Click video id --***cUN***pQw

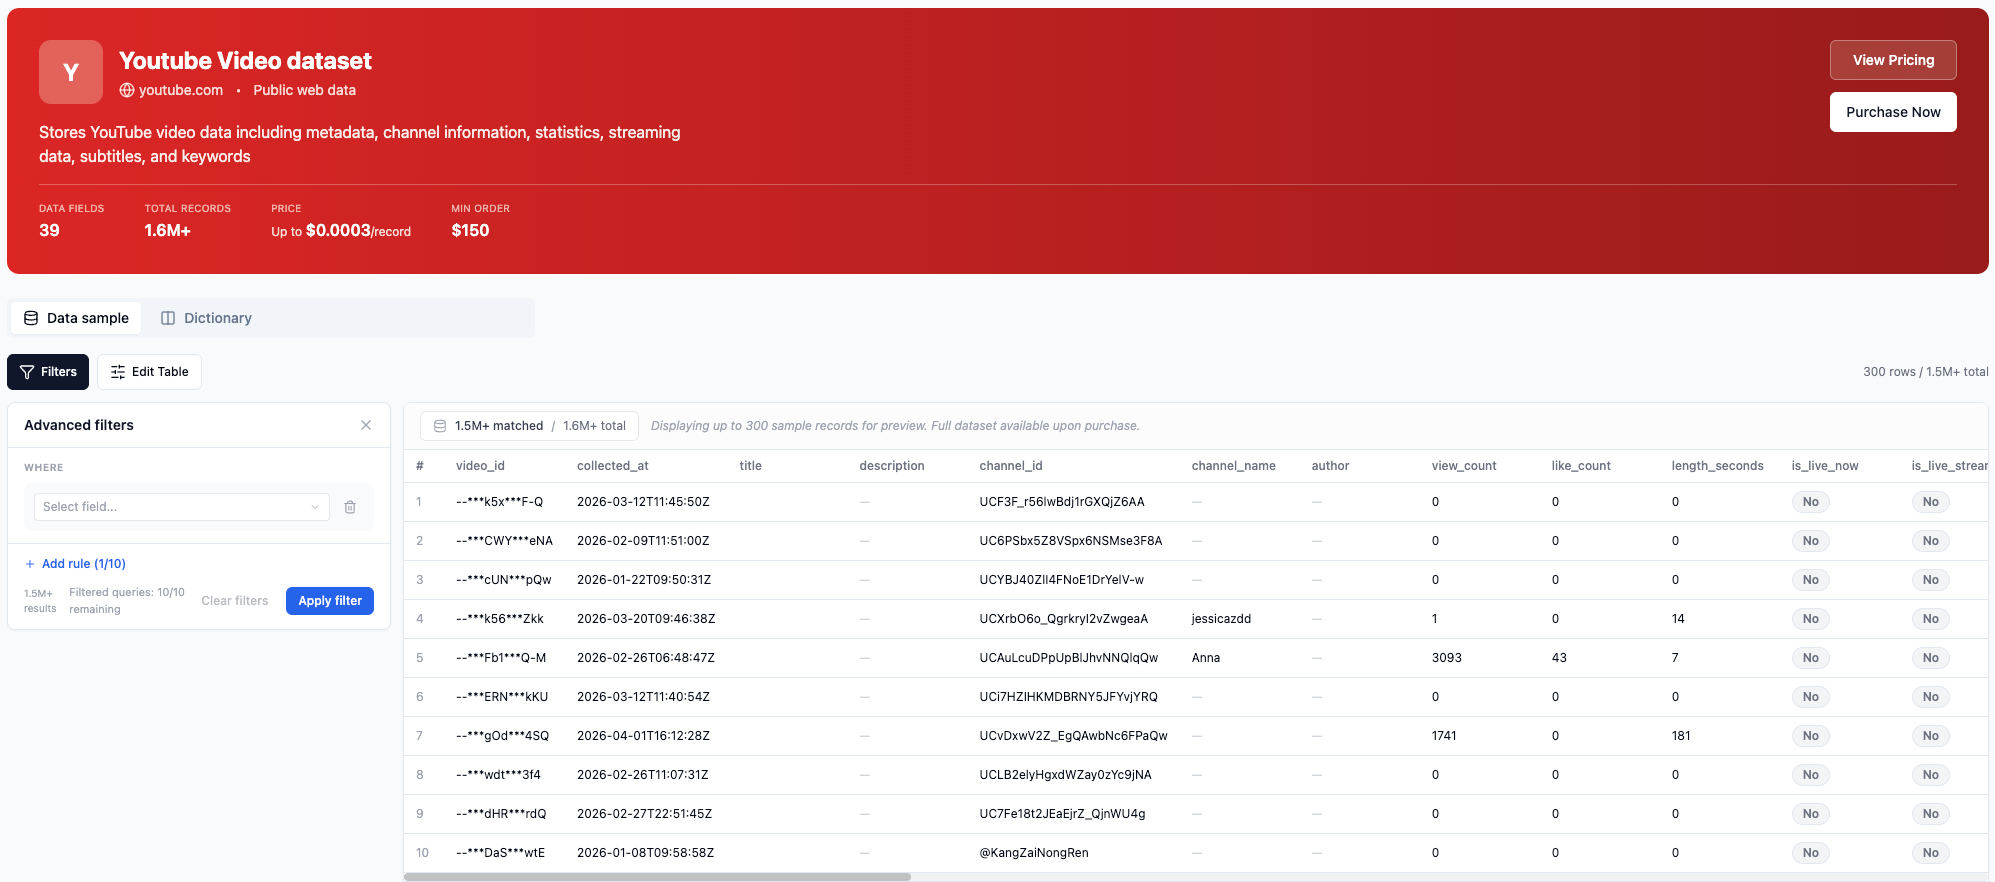[x=503, y=580]
